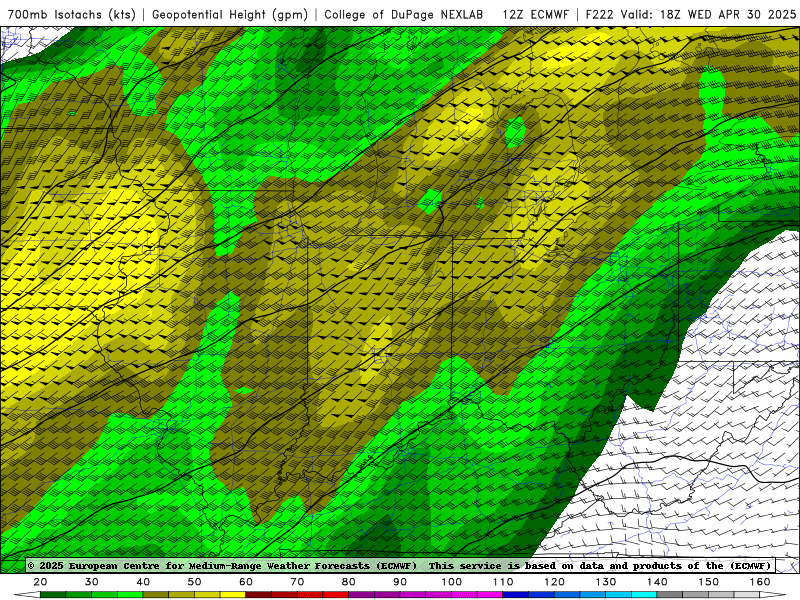The image size is (800, 600).
Task: Click the ECMWF copyright notice text
Action: 399,565
